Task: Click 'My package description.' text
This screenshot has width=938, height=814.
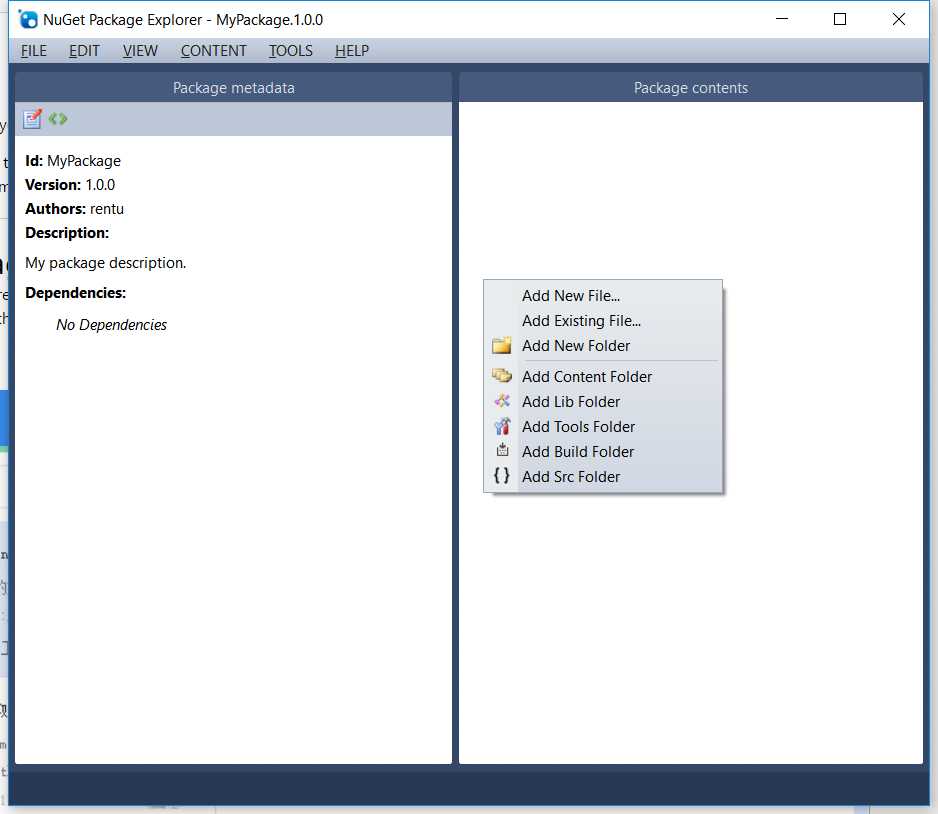Action: pyautogui.click(x=106, y=263)
